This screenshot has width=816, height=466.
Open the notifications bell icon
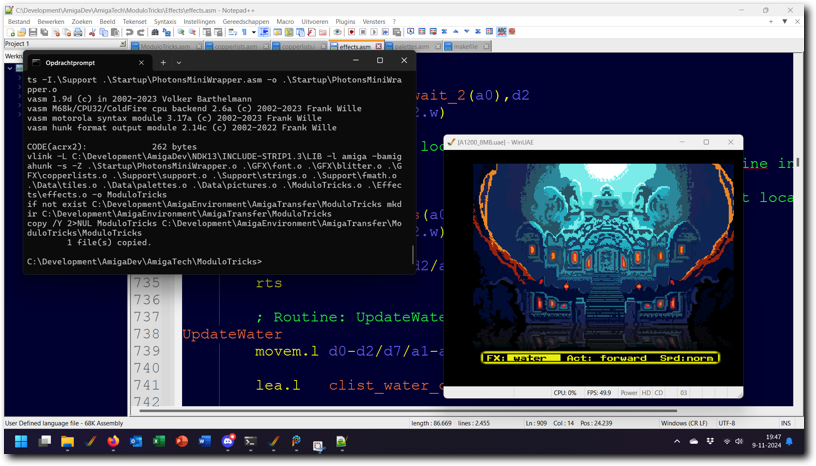tap(789, 442)
